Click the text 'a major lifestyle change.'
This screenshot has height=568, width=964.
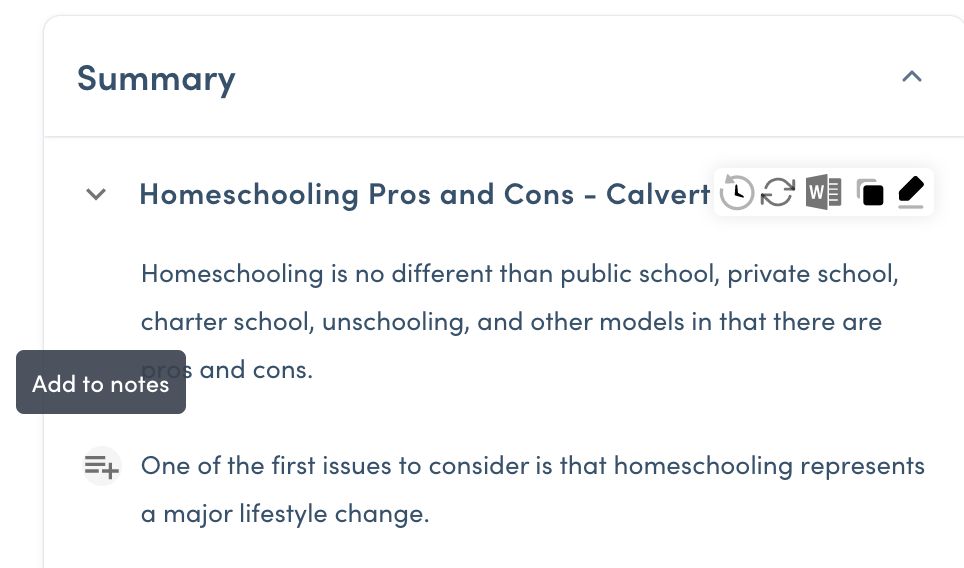(x=285, y=515)
